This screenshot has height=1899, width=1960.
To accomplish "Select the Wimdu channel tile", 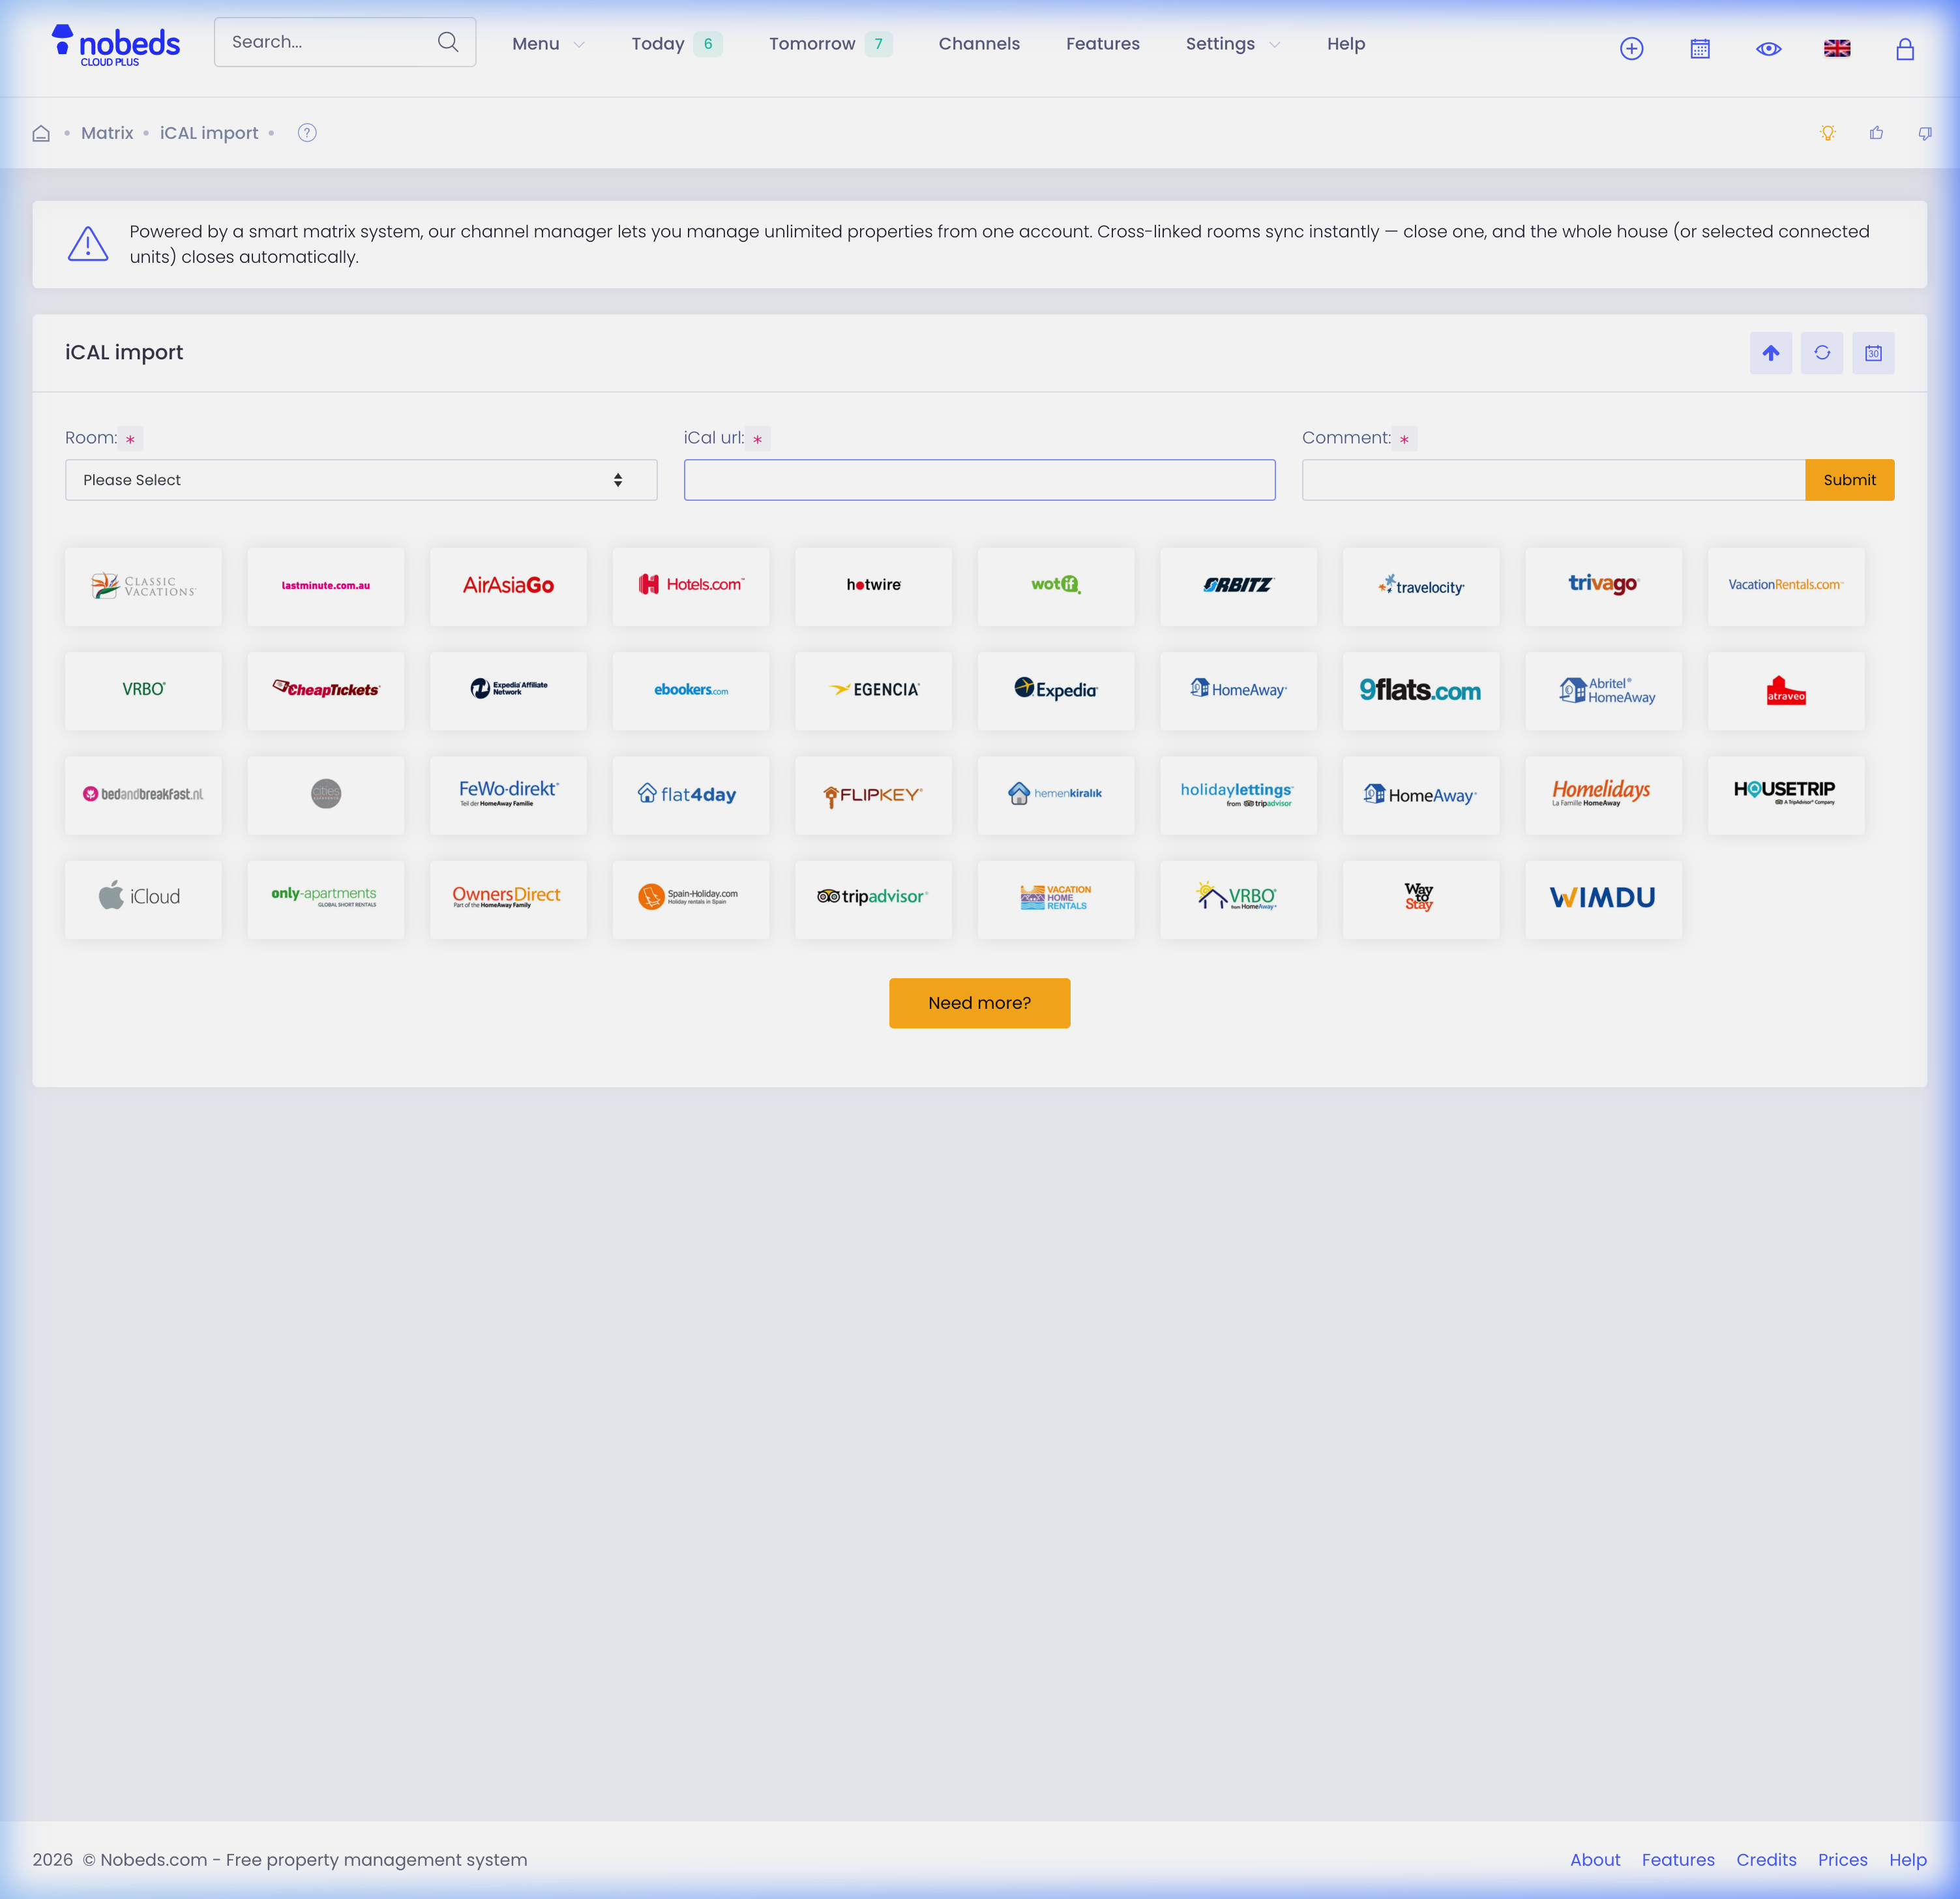I will pyautogui.click(x=1603, y=899).
